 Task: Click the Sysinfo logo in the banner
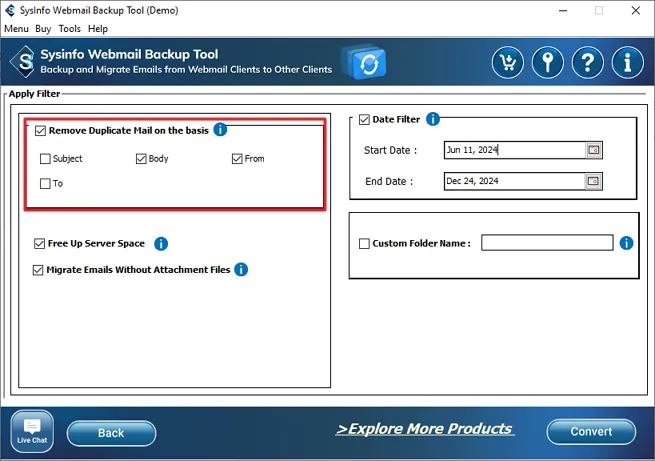pyautogui.click(x=23, y=62)
